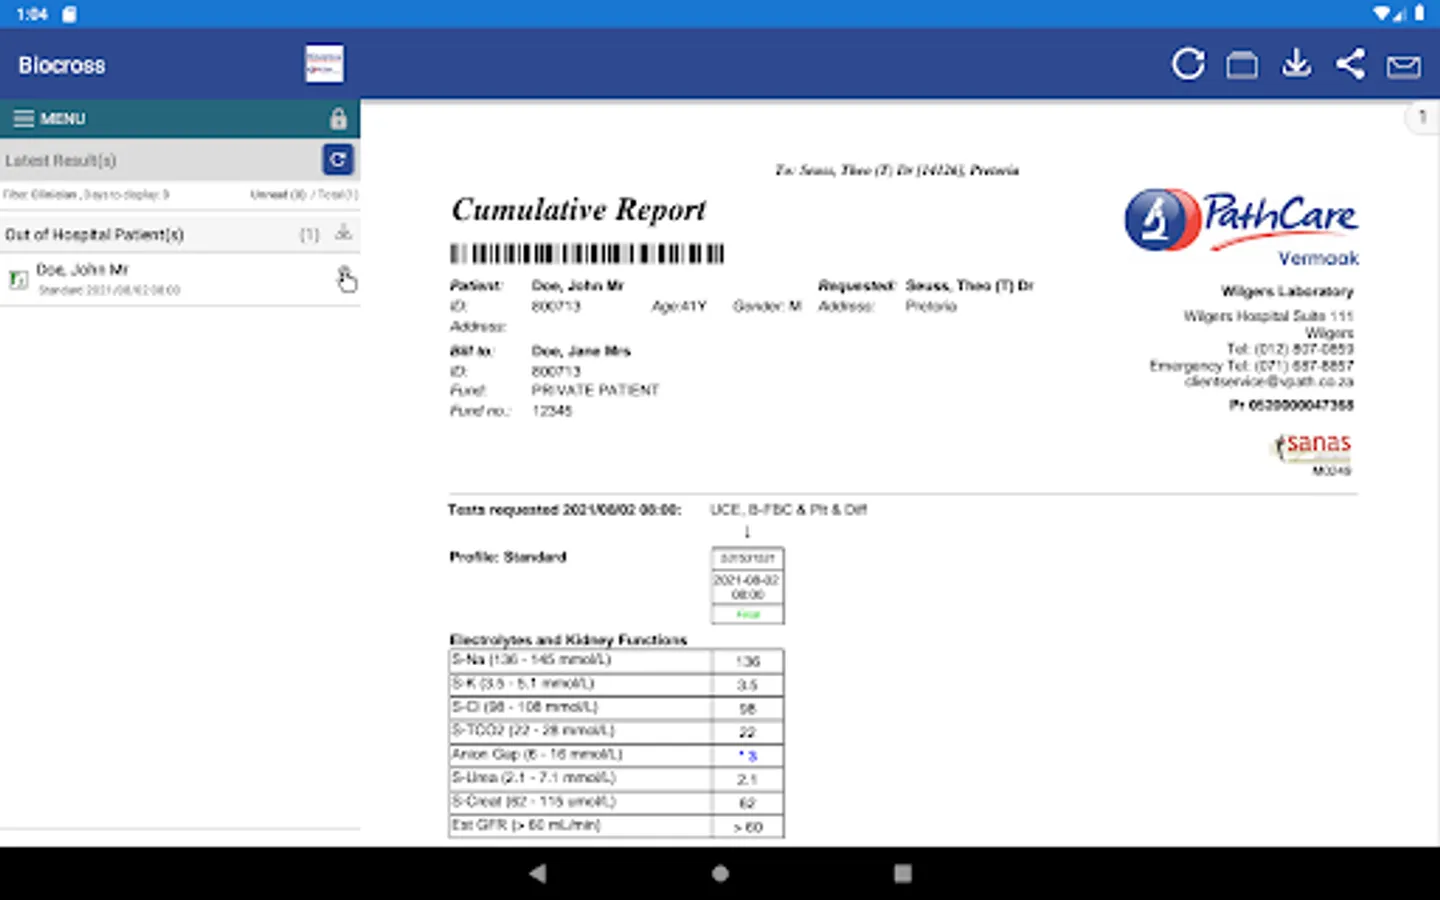
Task: Tap the Filter: Clinician, Days to display text
Action: 86,195
